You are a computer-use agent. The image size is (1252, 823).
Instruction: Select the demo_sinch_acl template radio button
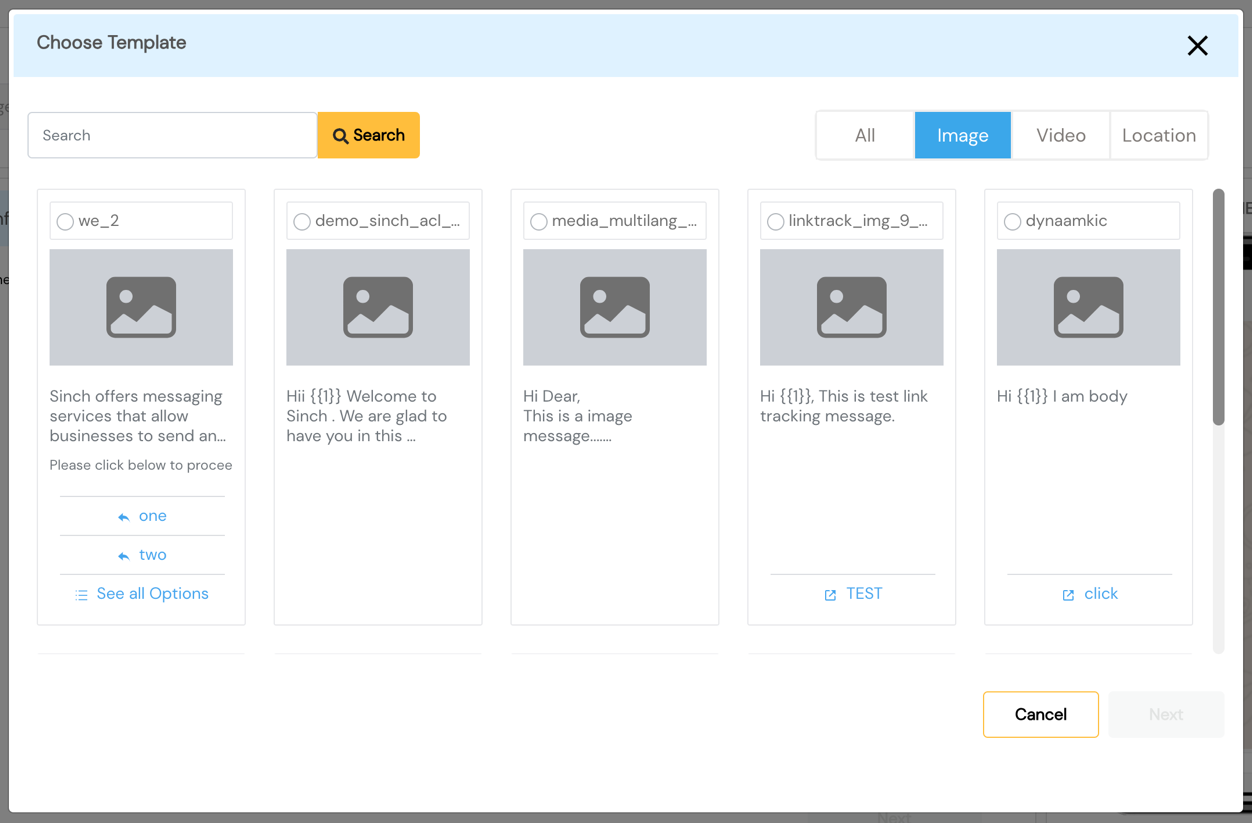click(x=302, y=221)
